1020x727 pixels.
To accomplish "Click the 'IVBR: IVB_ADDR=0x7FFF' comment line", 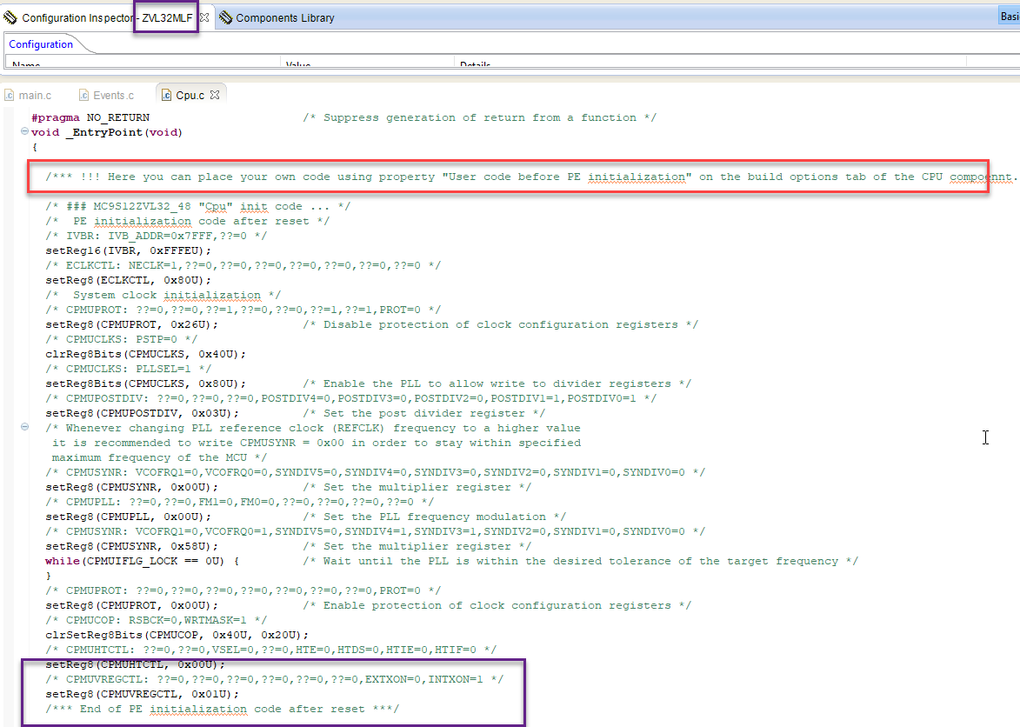I will point(156,236).
